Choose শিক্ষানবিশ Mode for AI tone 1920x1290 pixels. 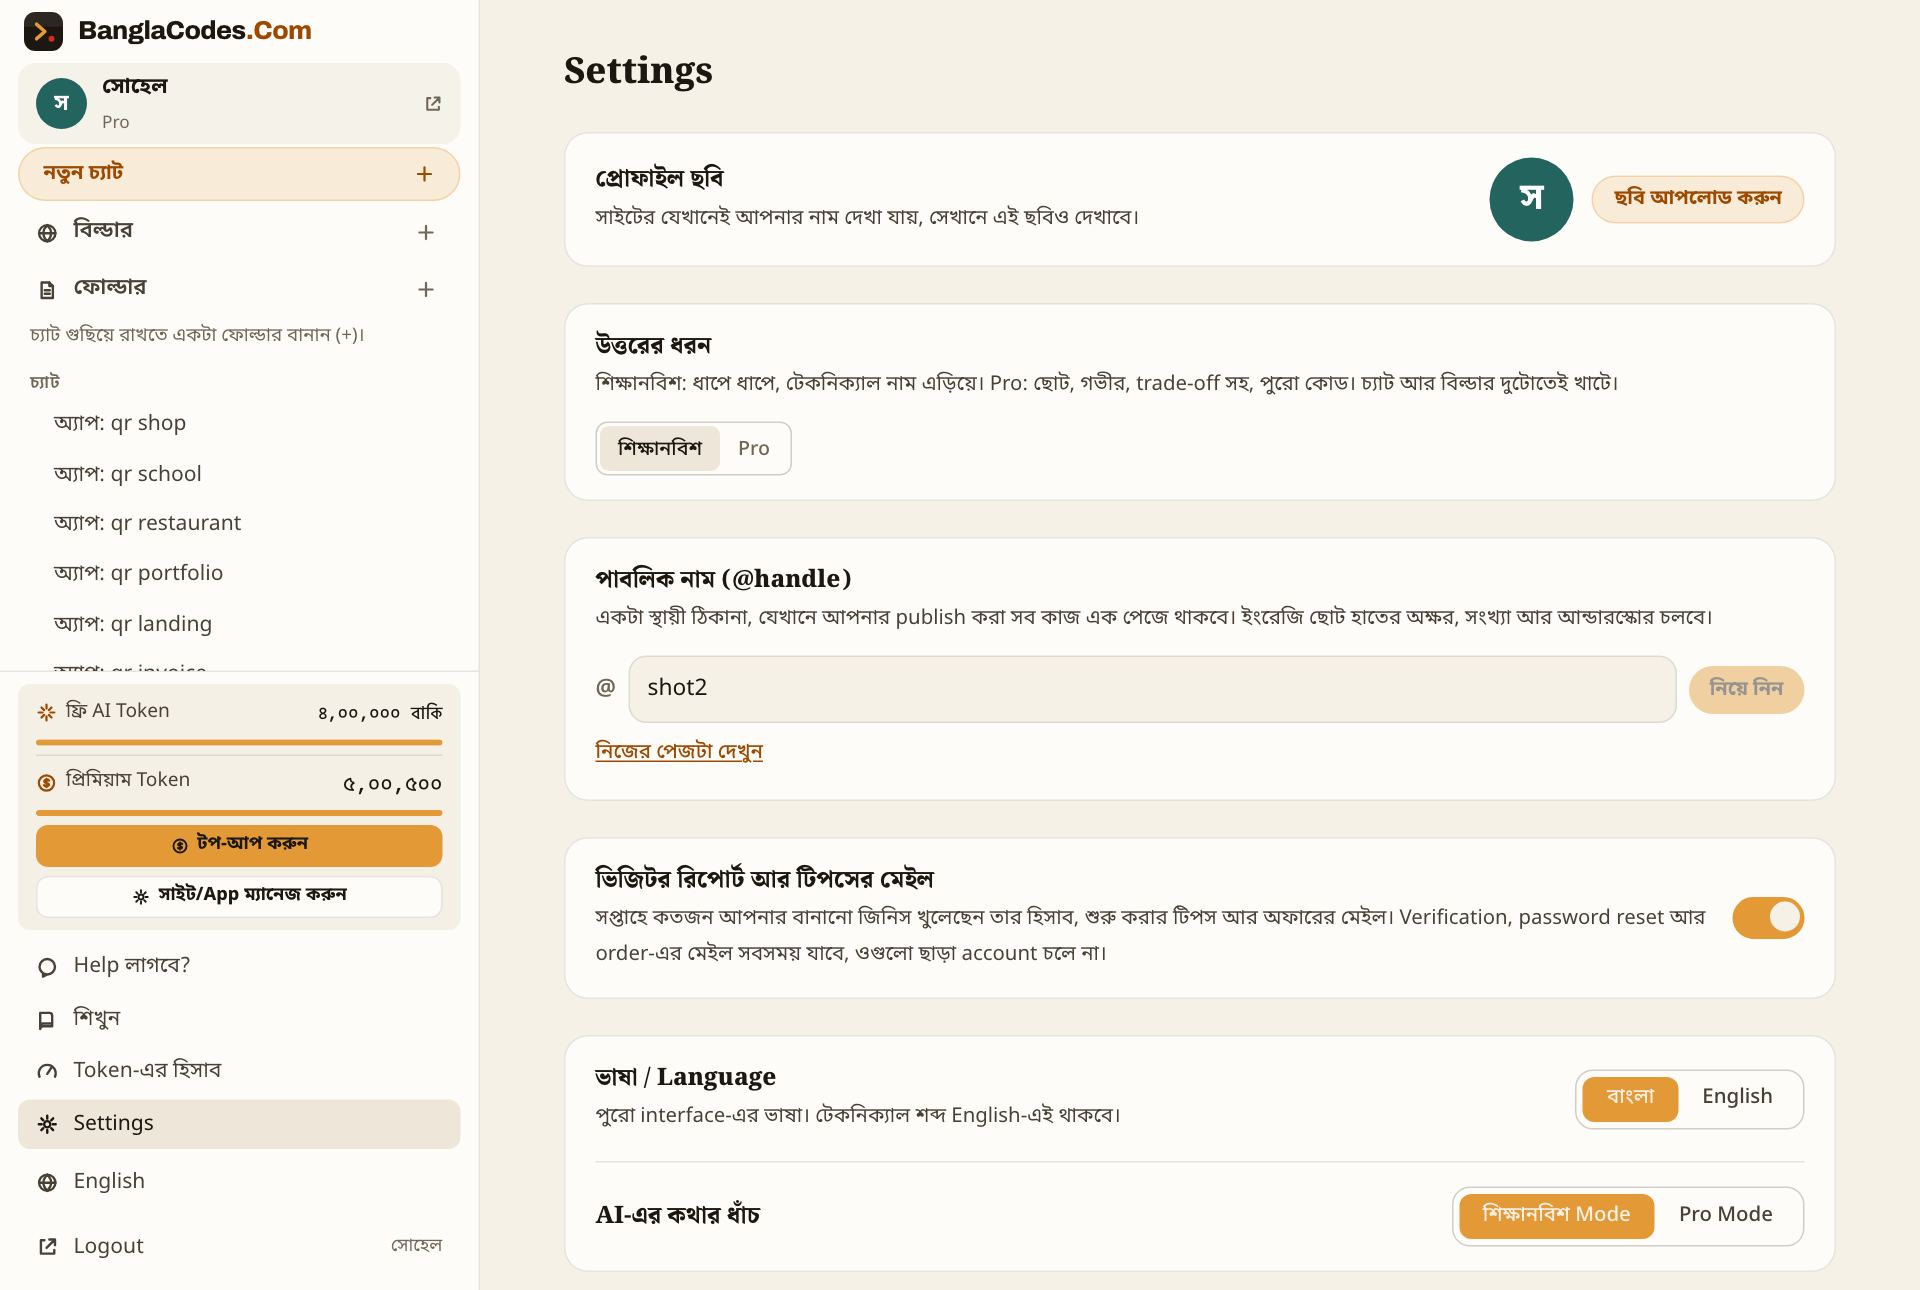[1556, 1216]
